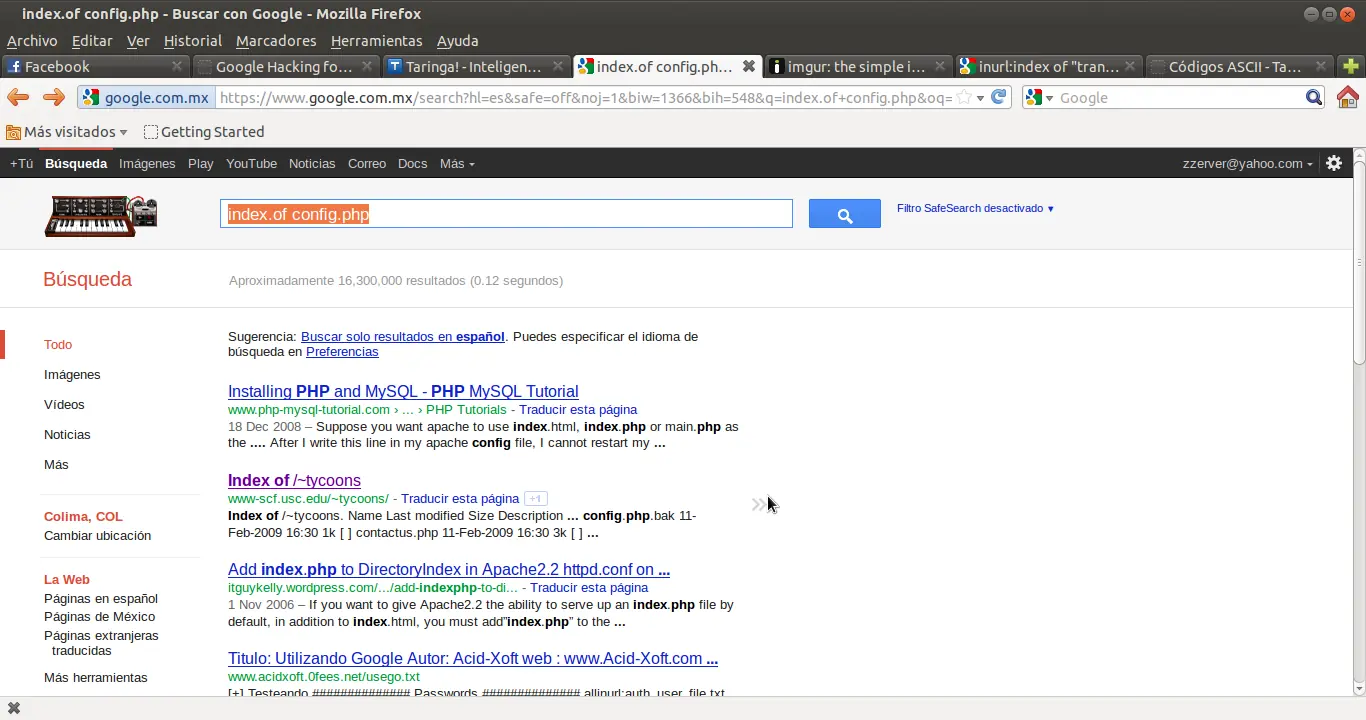
Task: Open Google settings gear icon
Action: [x=1334, y=163]
